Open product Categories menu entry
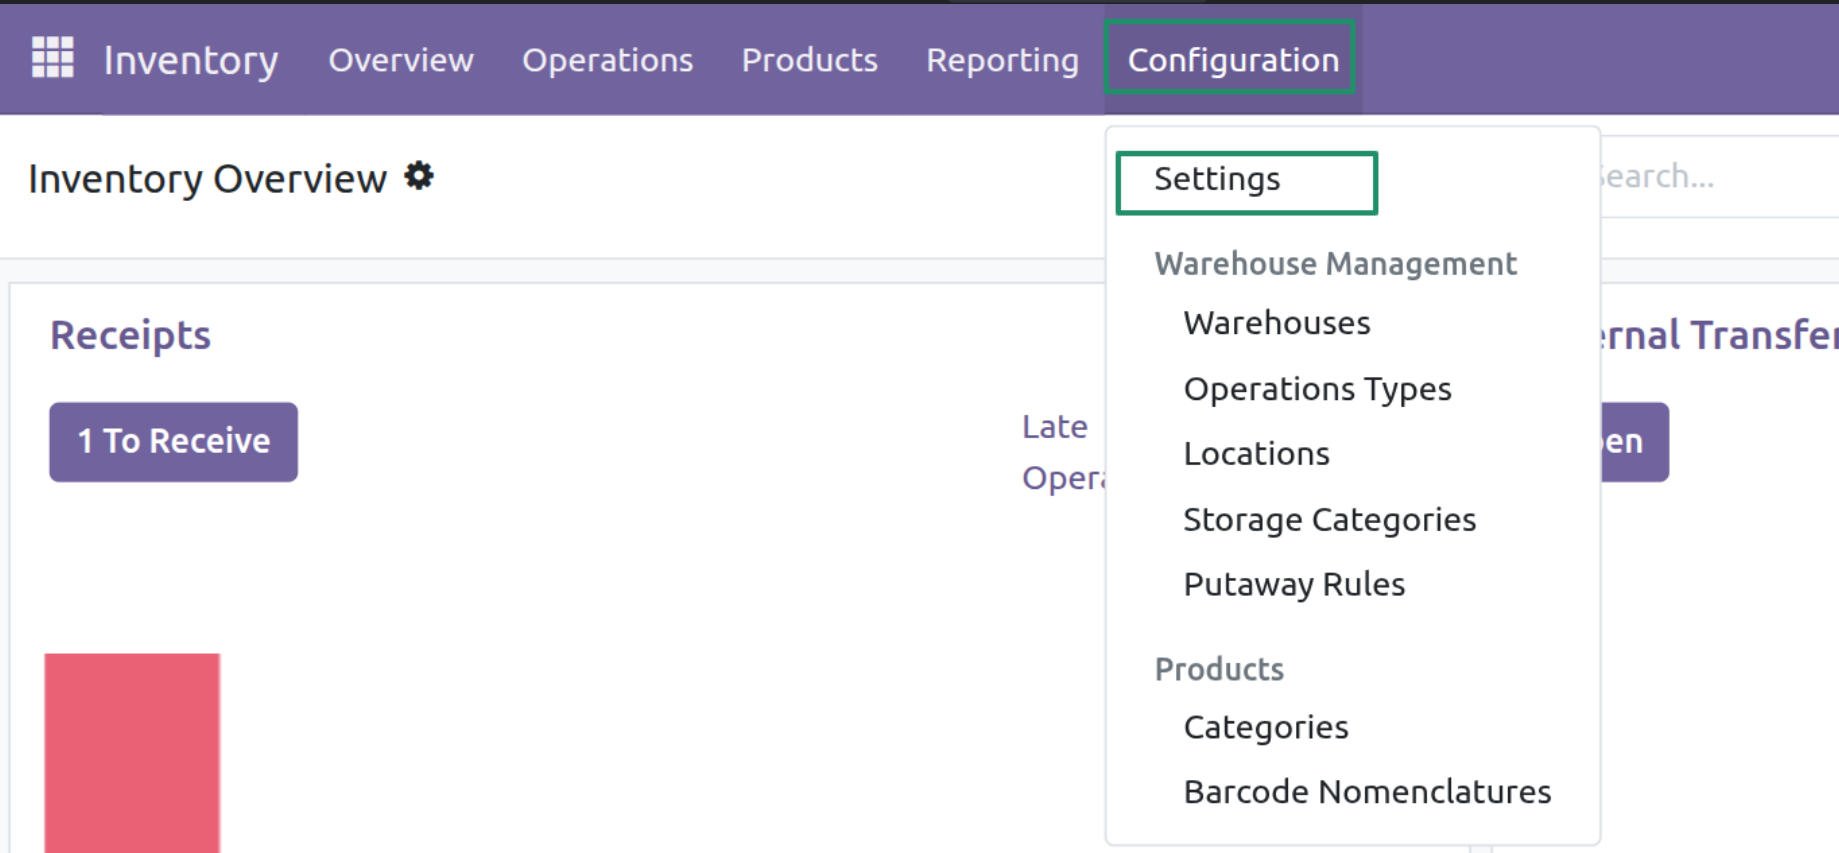 pyautogui.click(x=1266, y=727)
